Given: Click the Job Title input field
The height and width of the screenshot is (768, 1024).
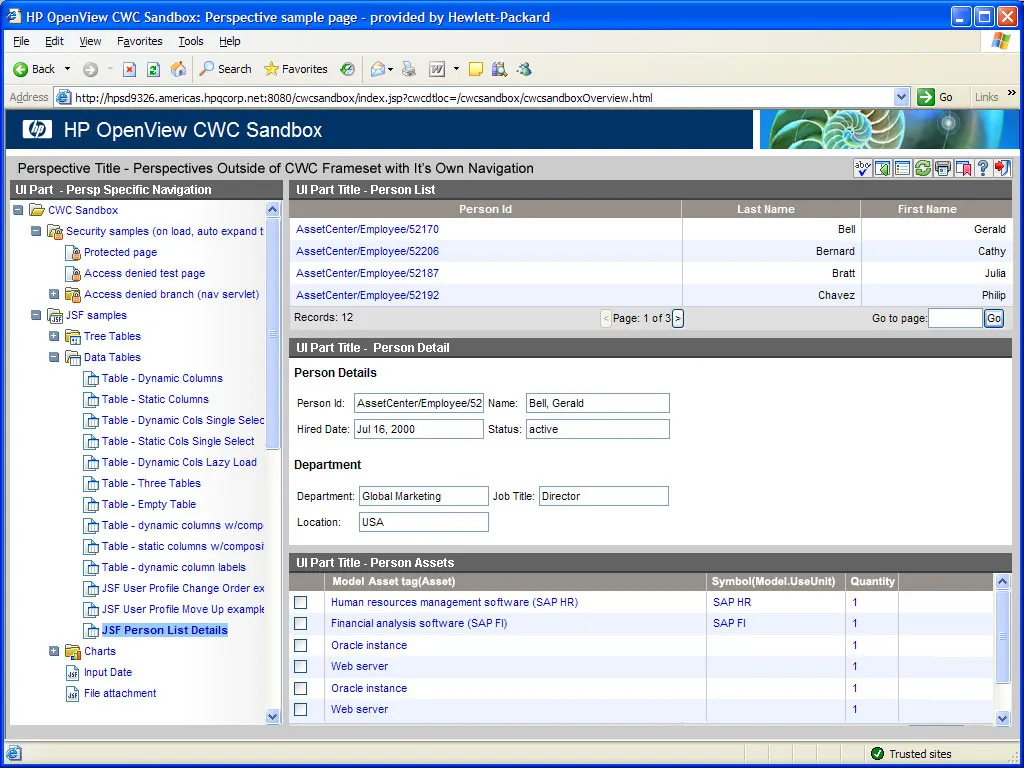Looking at the screenshot, I should click(603, 496).
